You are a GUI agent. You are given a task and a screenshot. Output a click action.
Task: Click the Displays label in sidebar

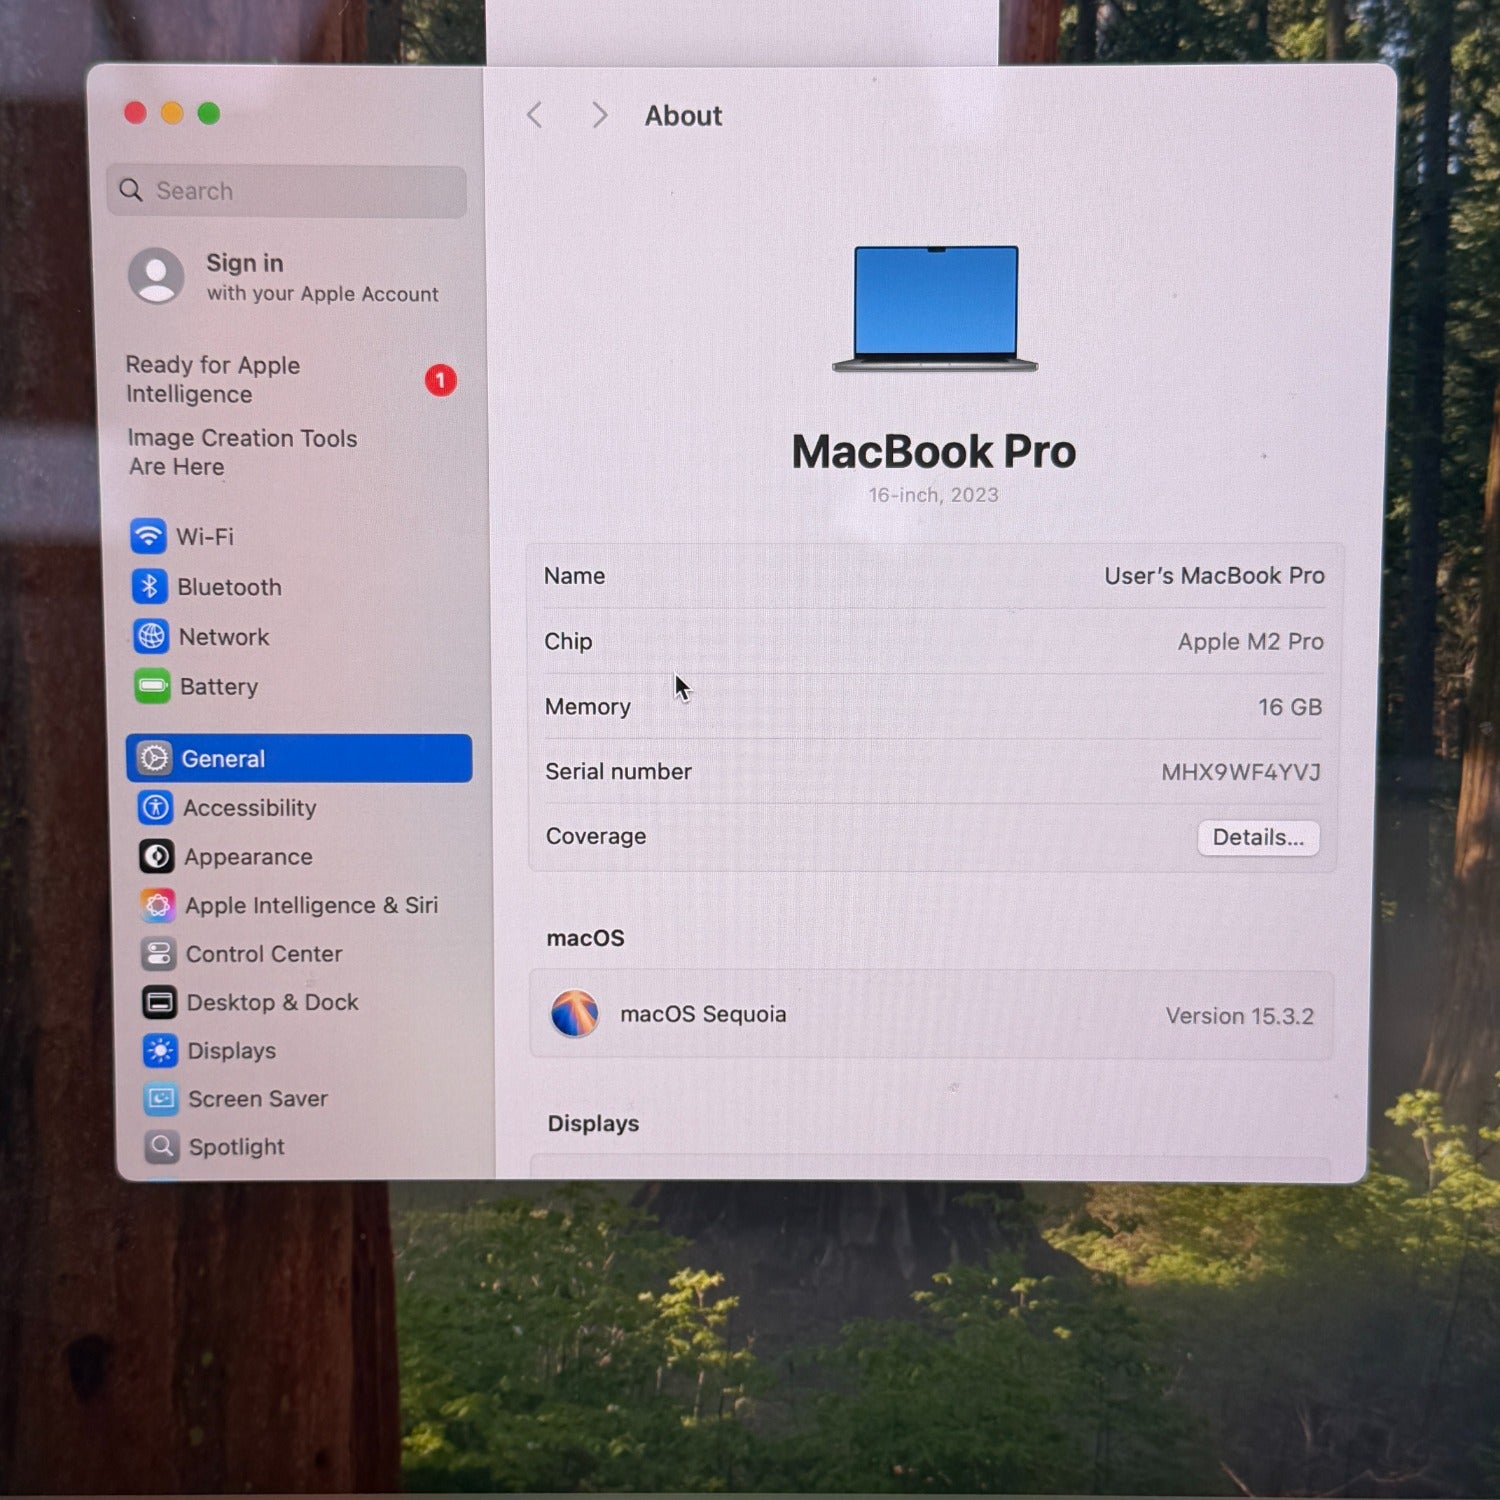tap(232, 1051)
